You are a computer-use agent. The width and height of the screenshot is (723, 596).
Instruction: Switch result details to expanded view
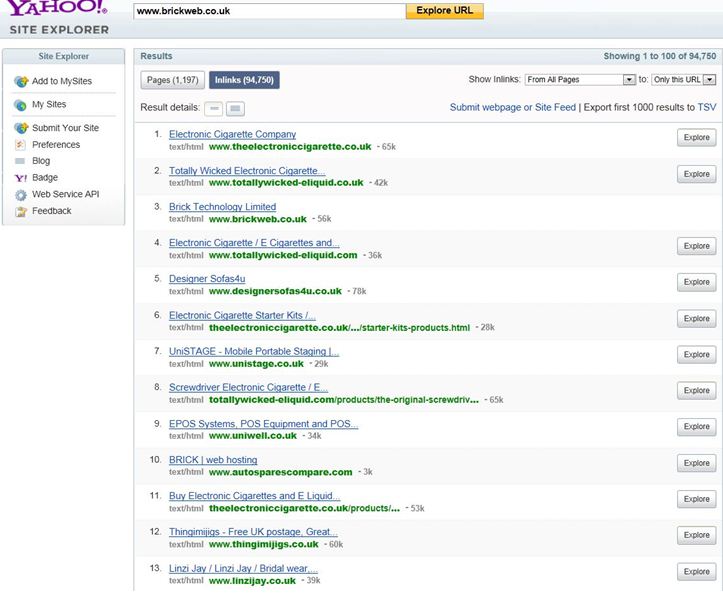235,107
